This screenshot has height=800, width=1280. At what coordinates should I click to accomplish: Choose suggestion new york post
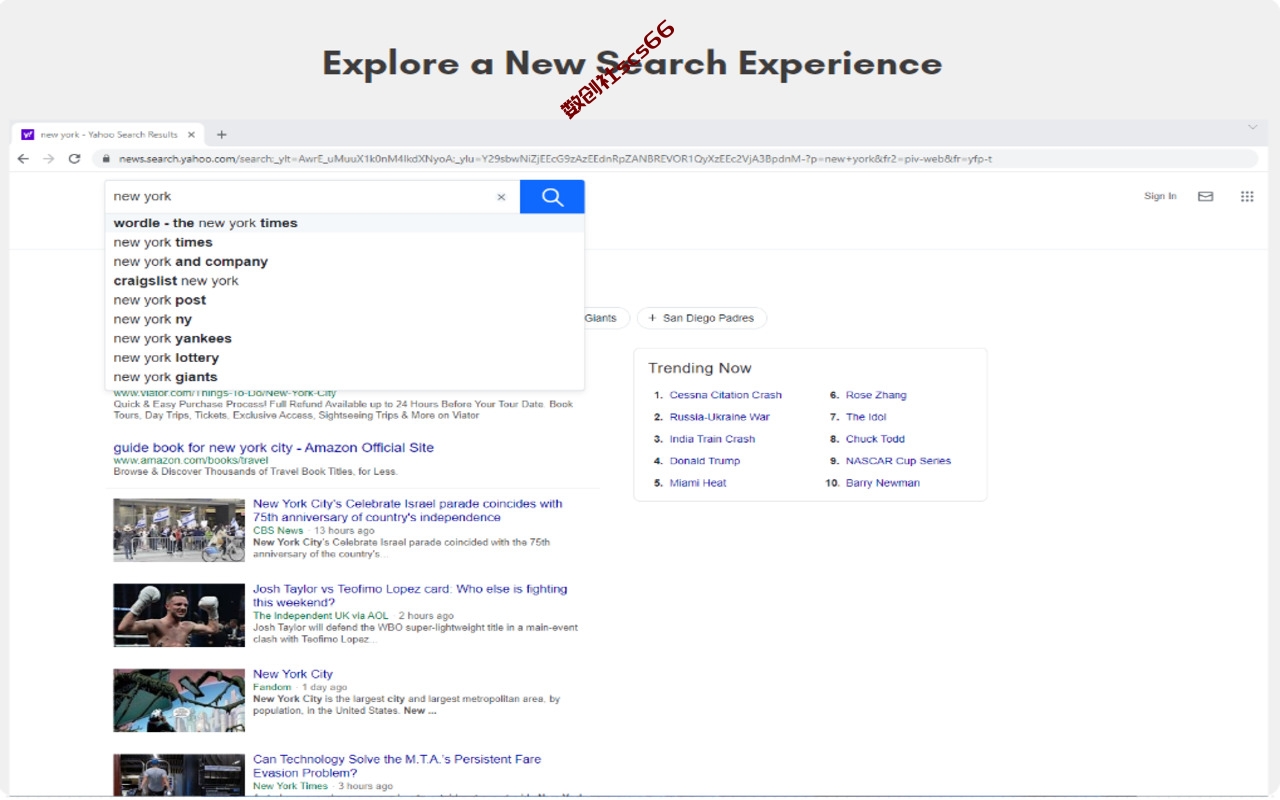click(344, 300)
